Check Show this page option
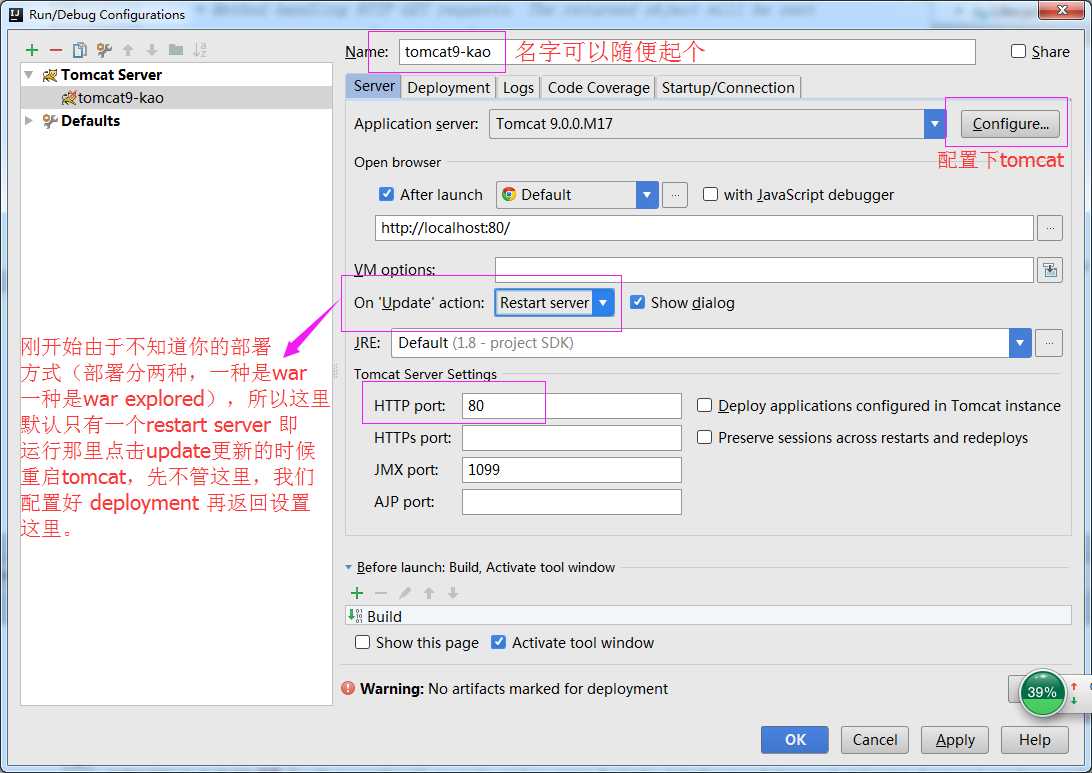The image size is (1092, 773). pyautogui.click(x=362, y=642)
